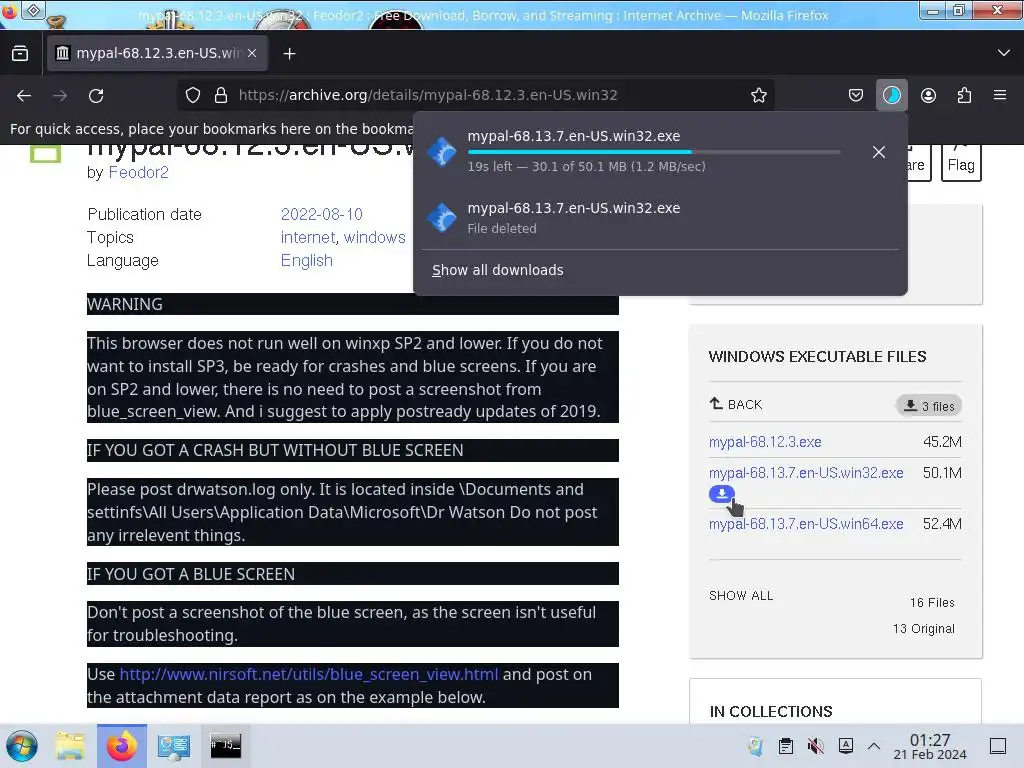Open a new tab with the plus button
This screenshot has width=1024, height=768.
pos(289,54)
